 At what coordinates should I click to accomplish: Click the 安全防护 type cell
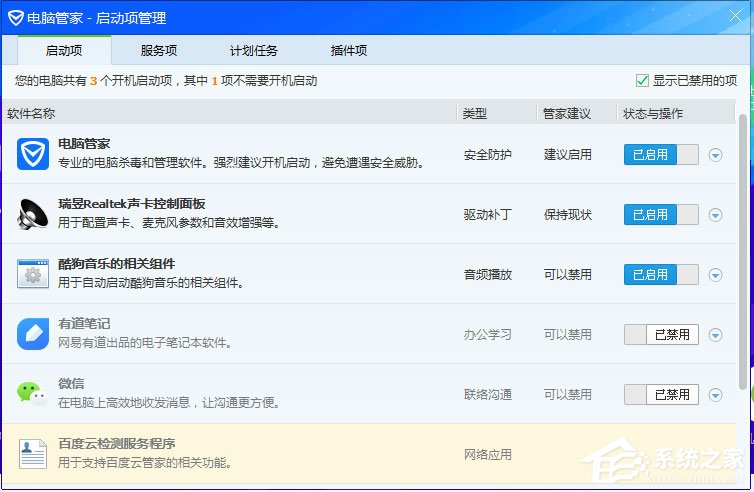click(x=488, y=155)
